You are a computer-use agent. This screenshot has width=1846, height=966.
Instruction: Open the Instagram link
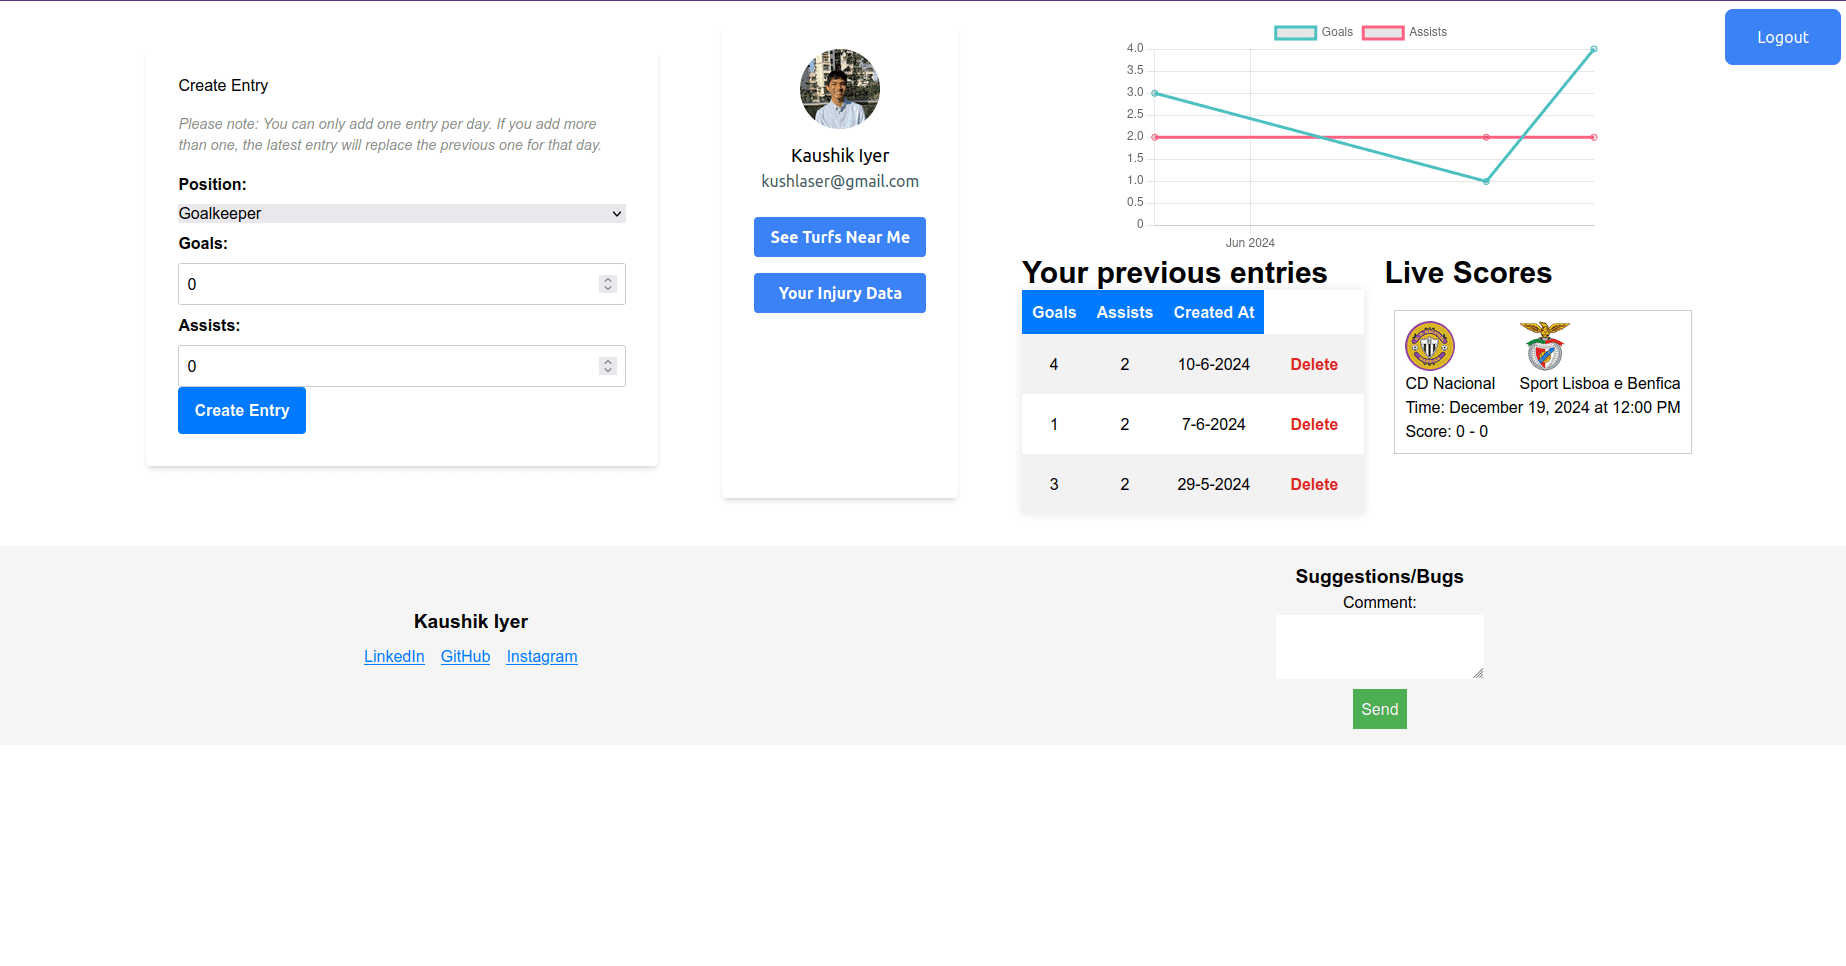[x=541, y=656]
